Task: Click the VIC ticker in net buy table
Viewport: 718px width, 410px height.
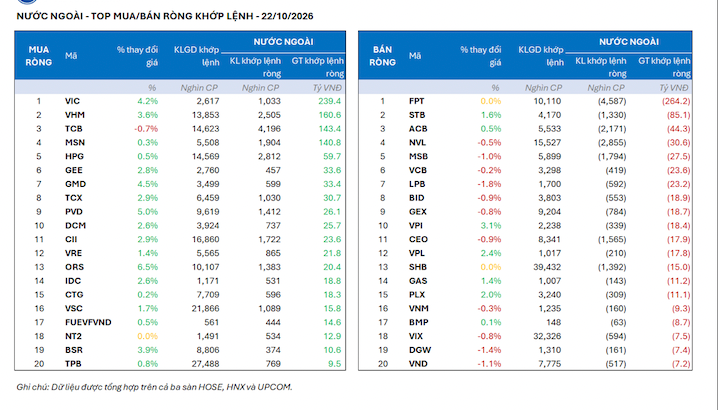Action: point(72,101)
